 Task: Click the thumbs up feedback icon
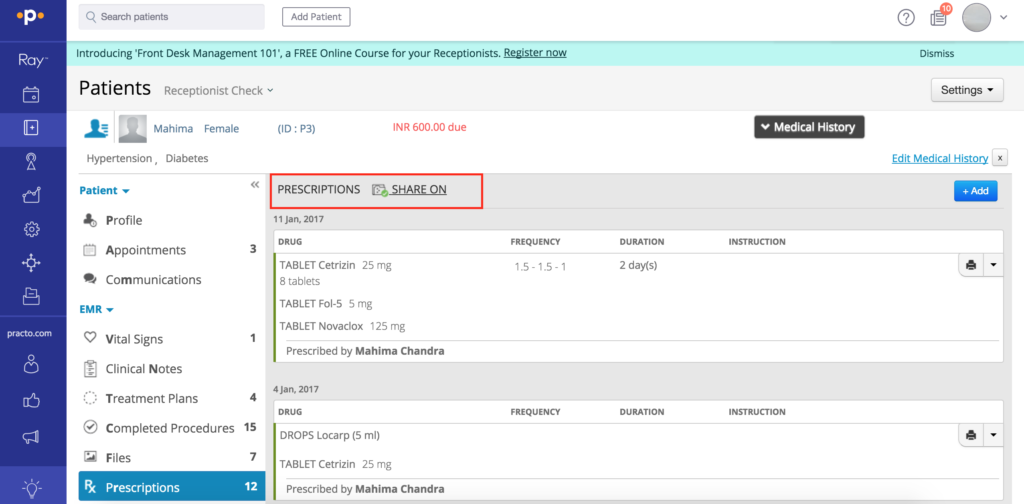[x=31, y=402]
